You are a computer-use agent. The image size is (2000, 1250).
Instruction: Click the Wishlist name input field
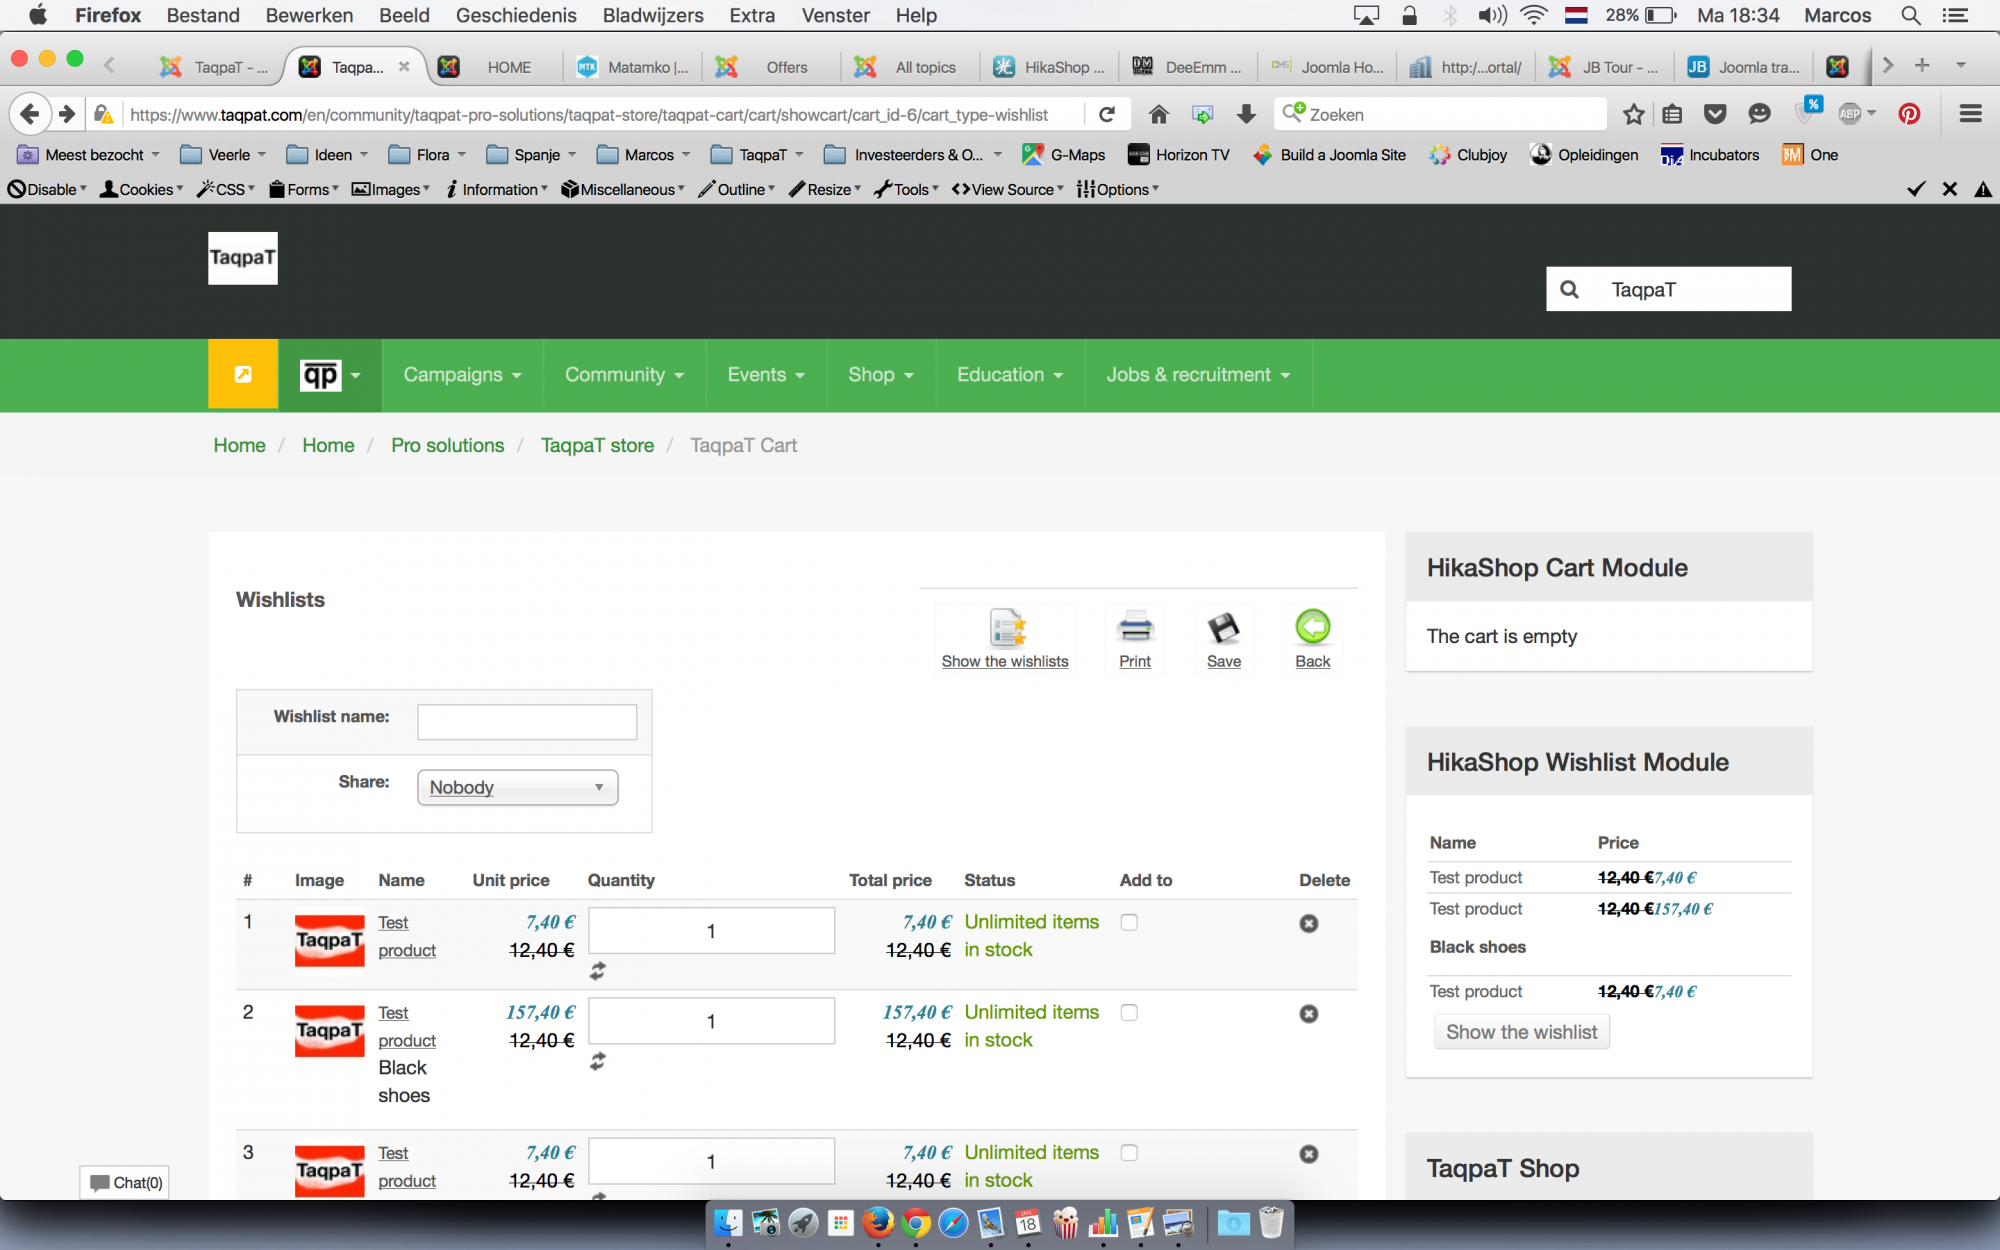point(526,721)
